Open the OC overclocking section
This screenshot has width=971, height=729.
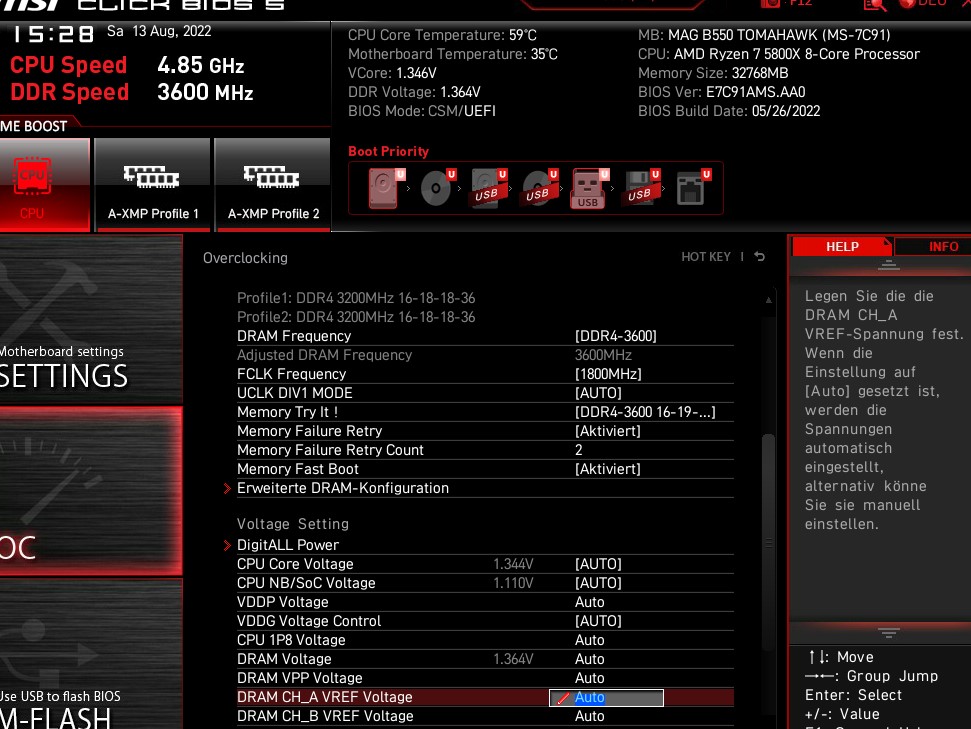(91, 491)
